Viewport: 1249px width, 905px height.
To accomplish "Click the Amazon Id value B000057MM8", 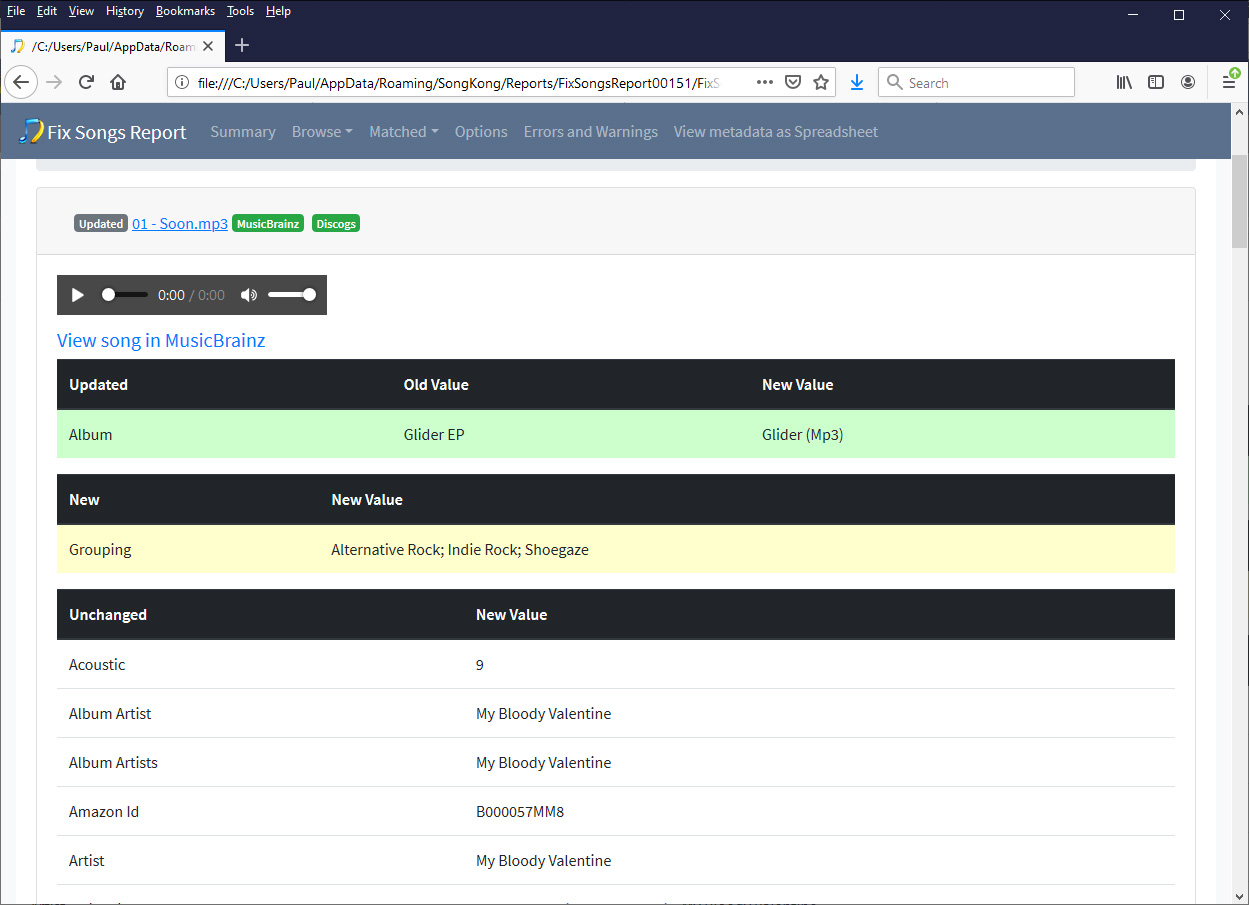I will click(x=520, y=812).
